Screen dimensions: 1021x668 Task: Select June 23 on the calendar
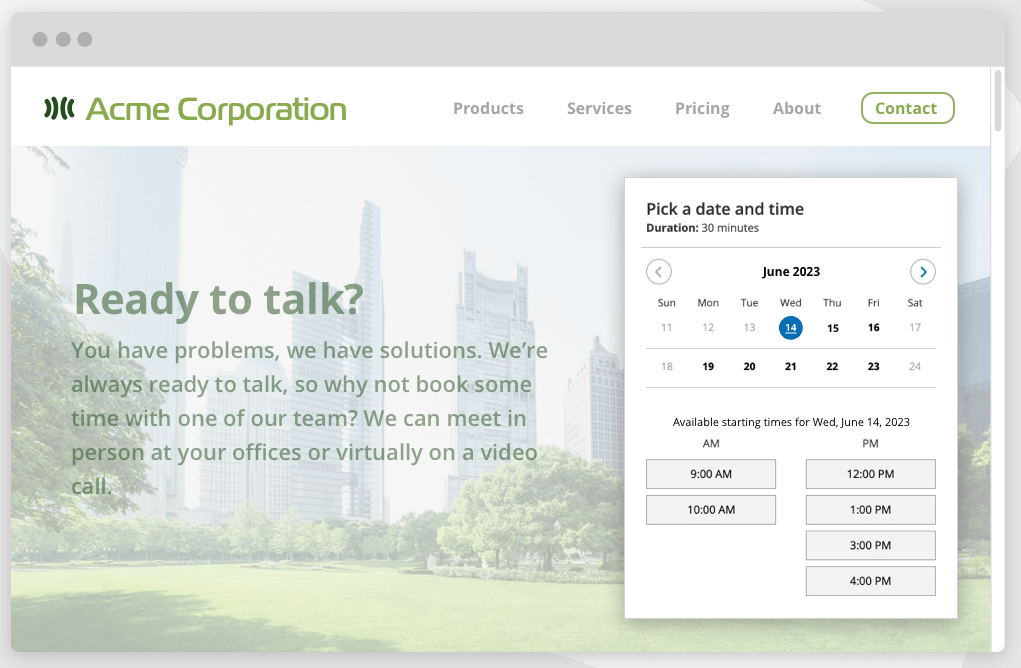pos(874,367)
